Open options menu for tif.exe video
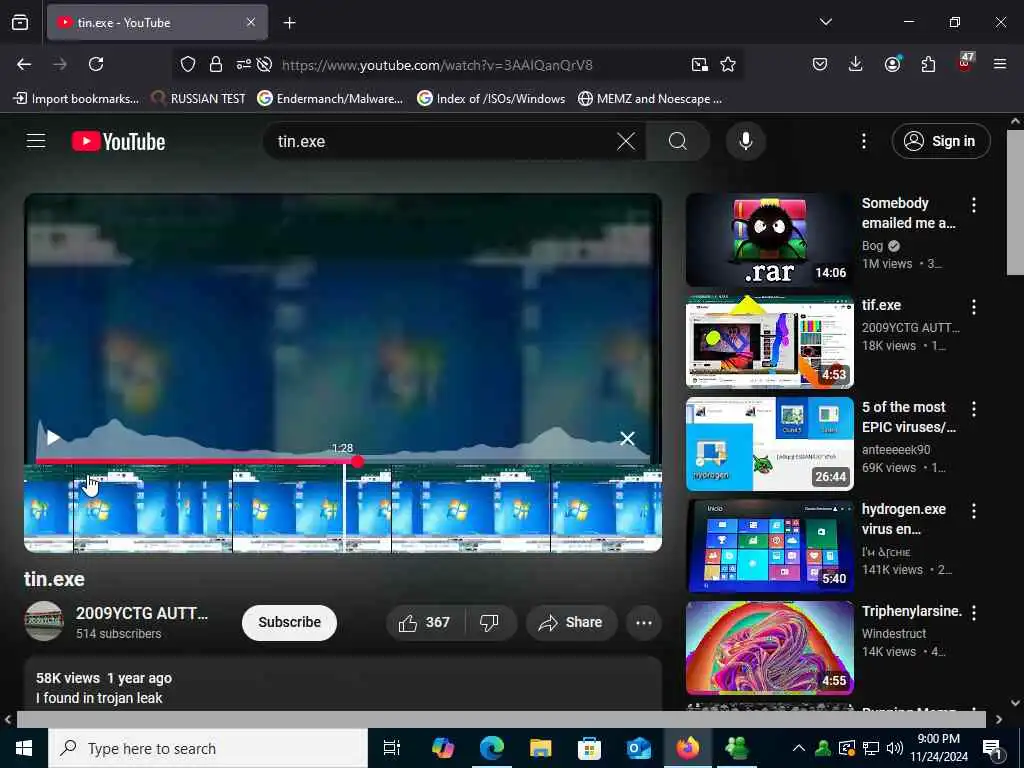This screenshot has height=768, width=1024. 973,307
